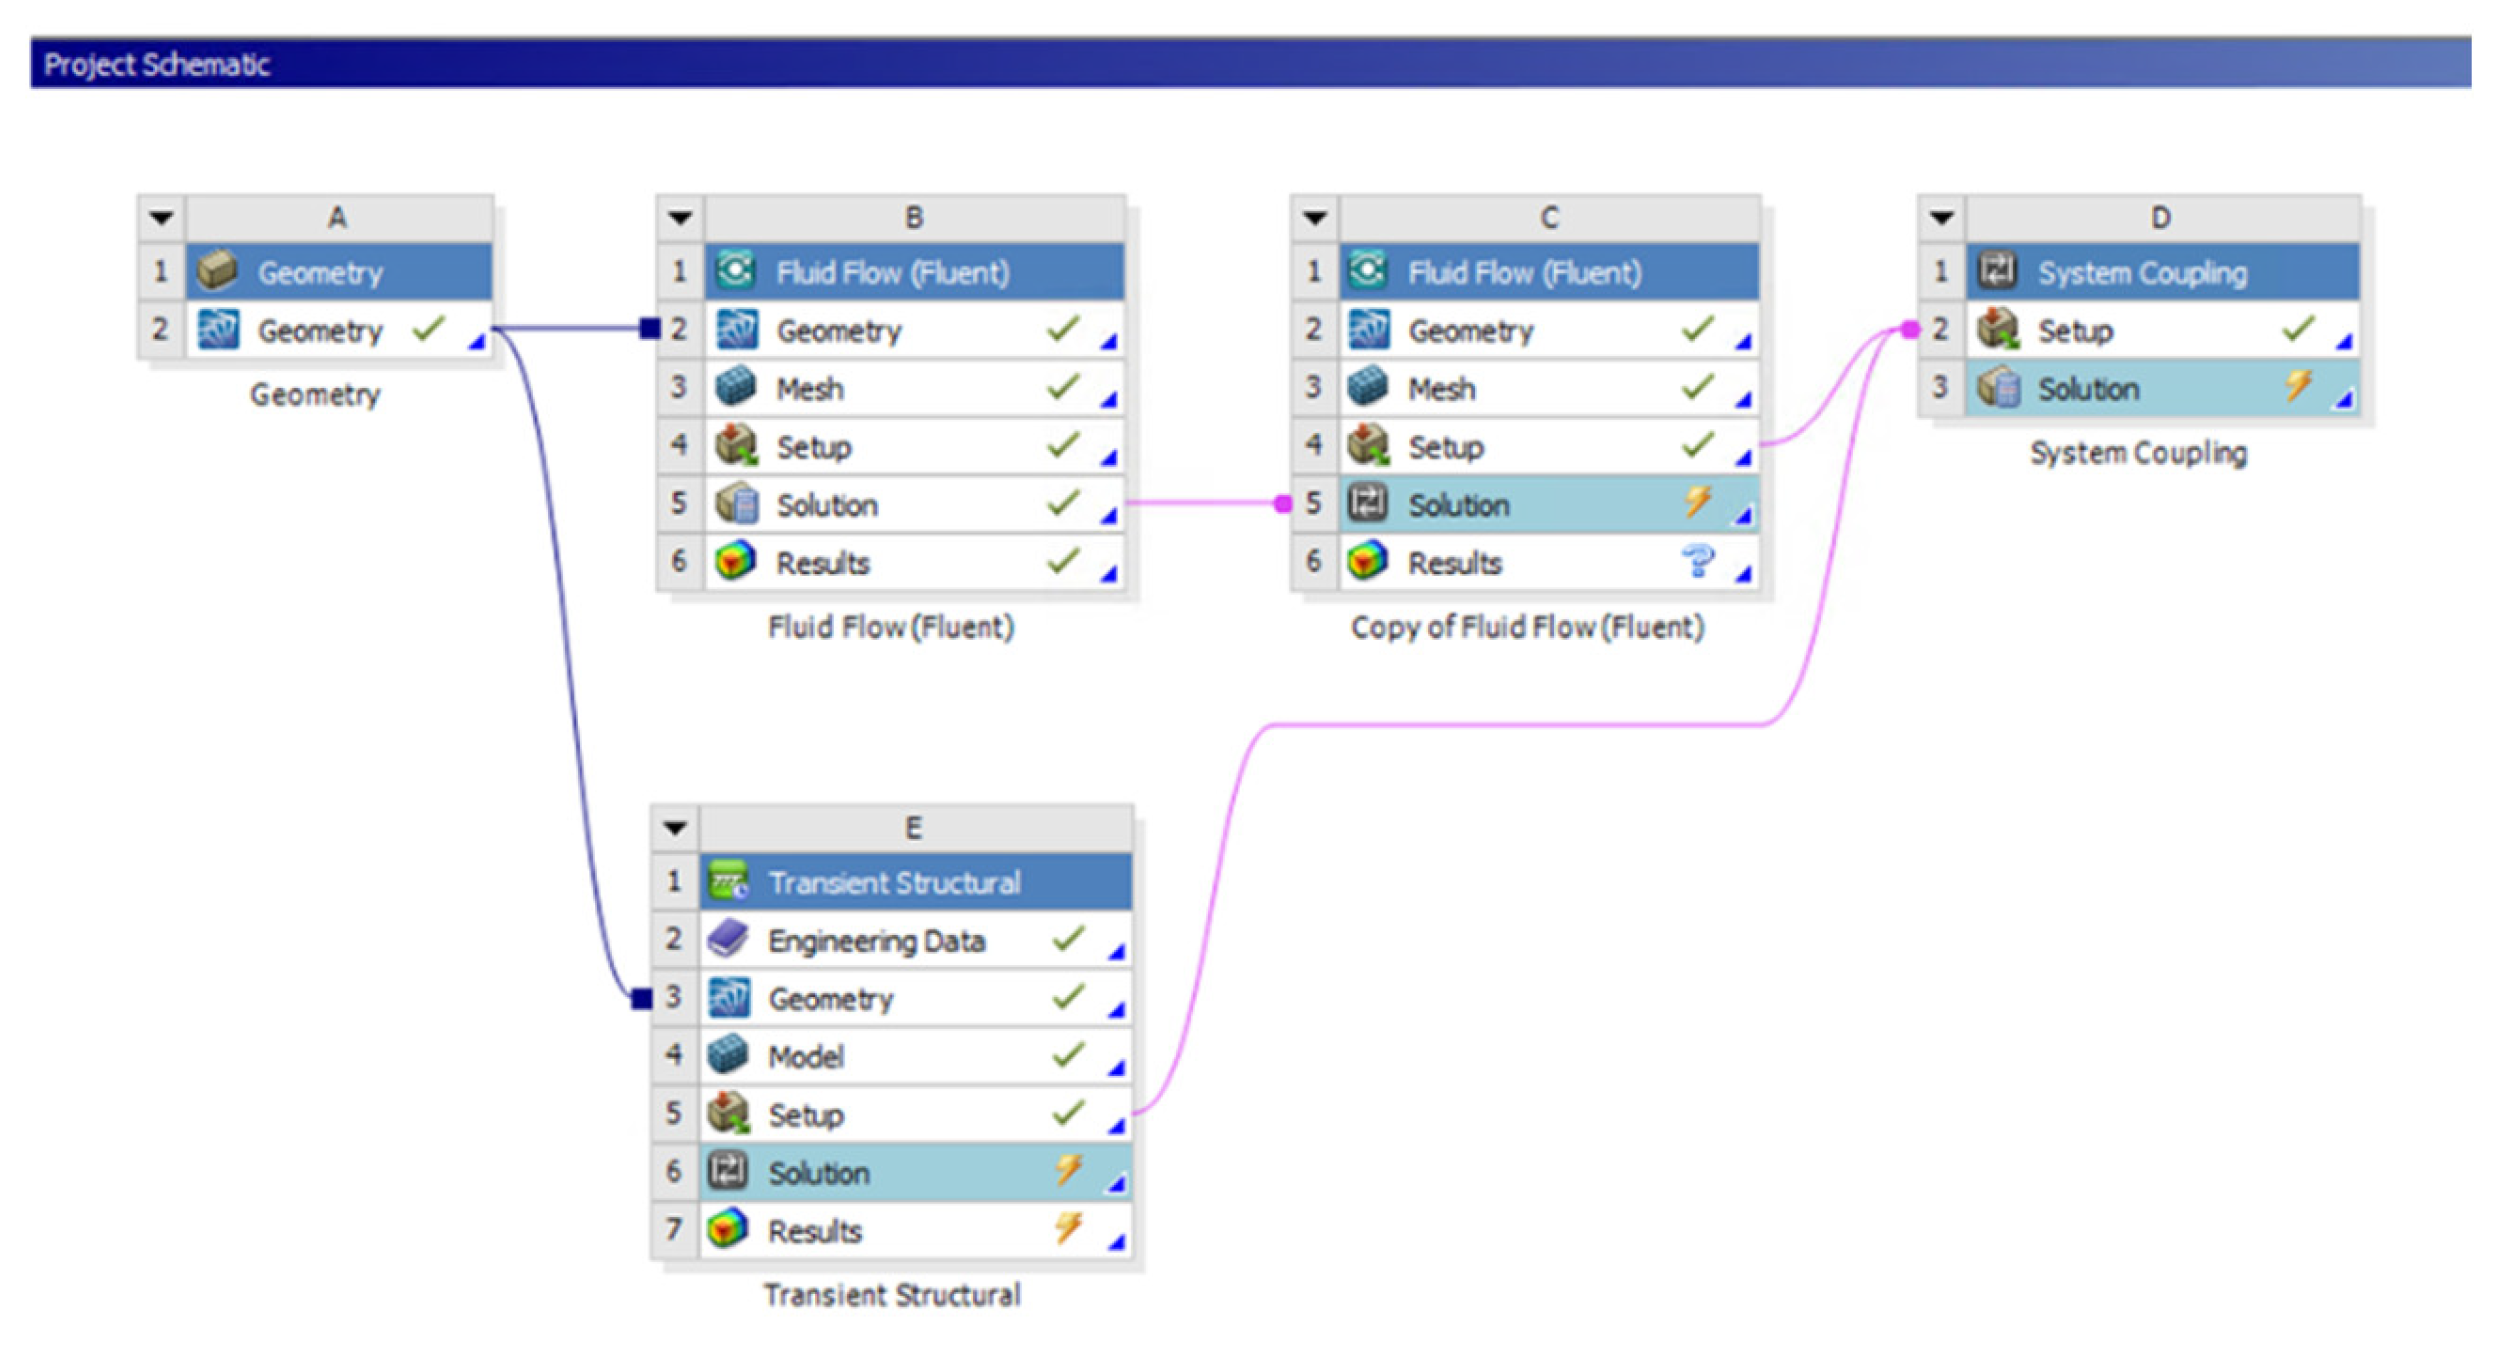The height and width of the screenshot is (1363, 2495).
Task: Click the Model icon in cell E4
Action: (x=728, y=1055)
